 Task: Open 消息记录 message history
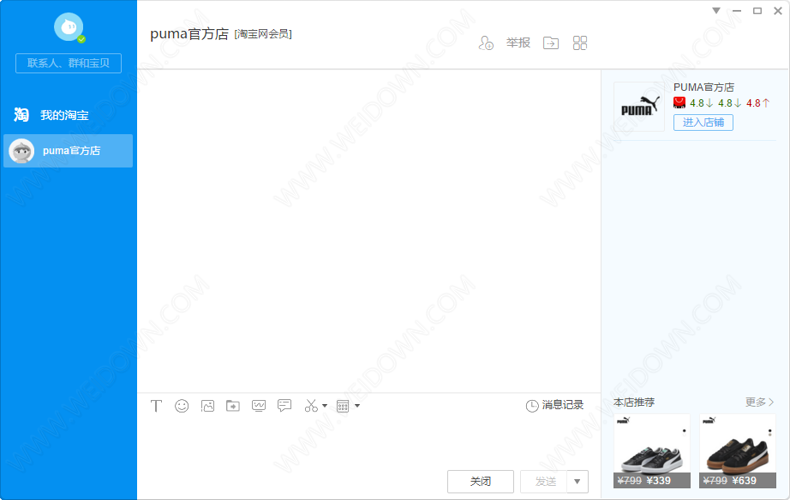(x=555, y=406)
